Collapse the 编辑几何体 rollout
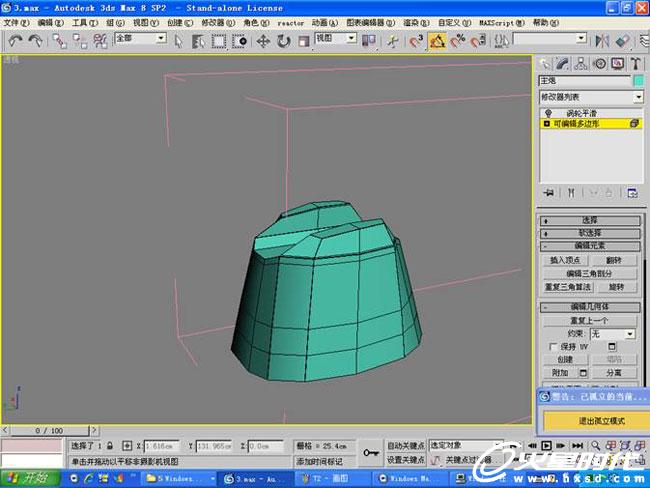650x488 pixels. [x=590, y=307]
